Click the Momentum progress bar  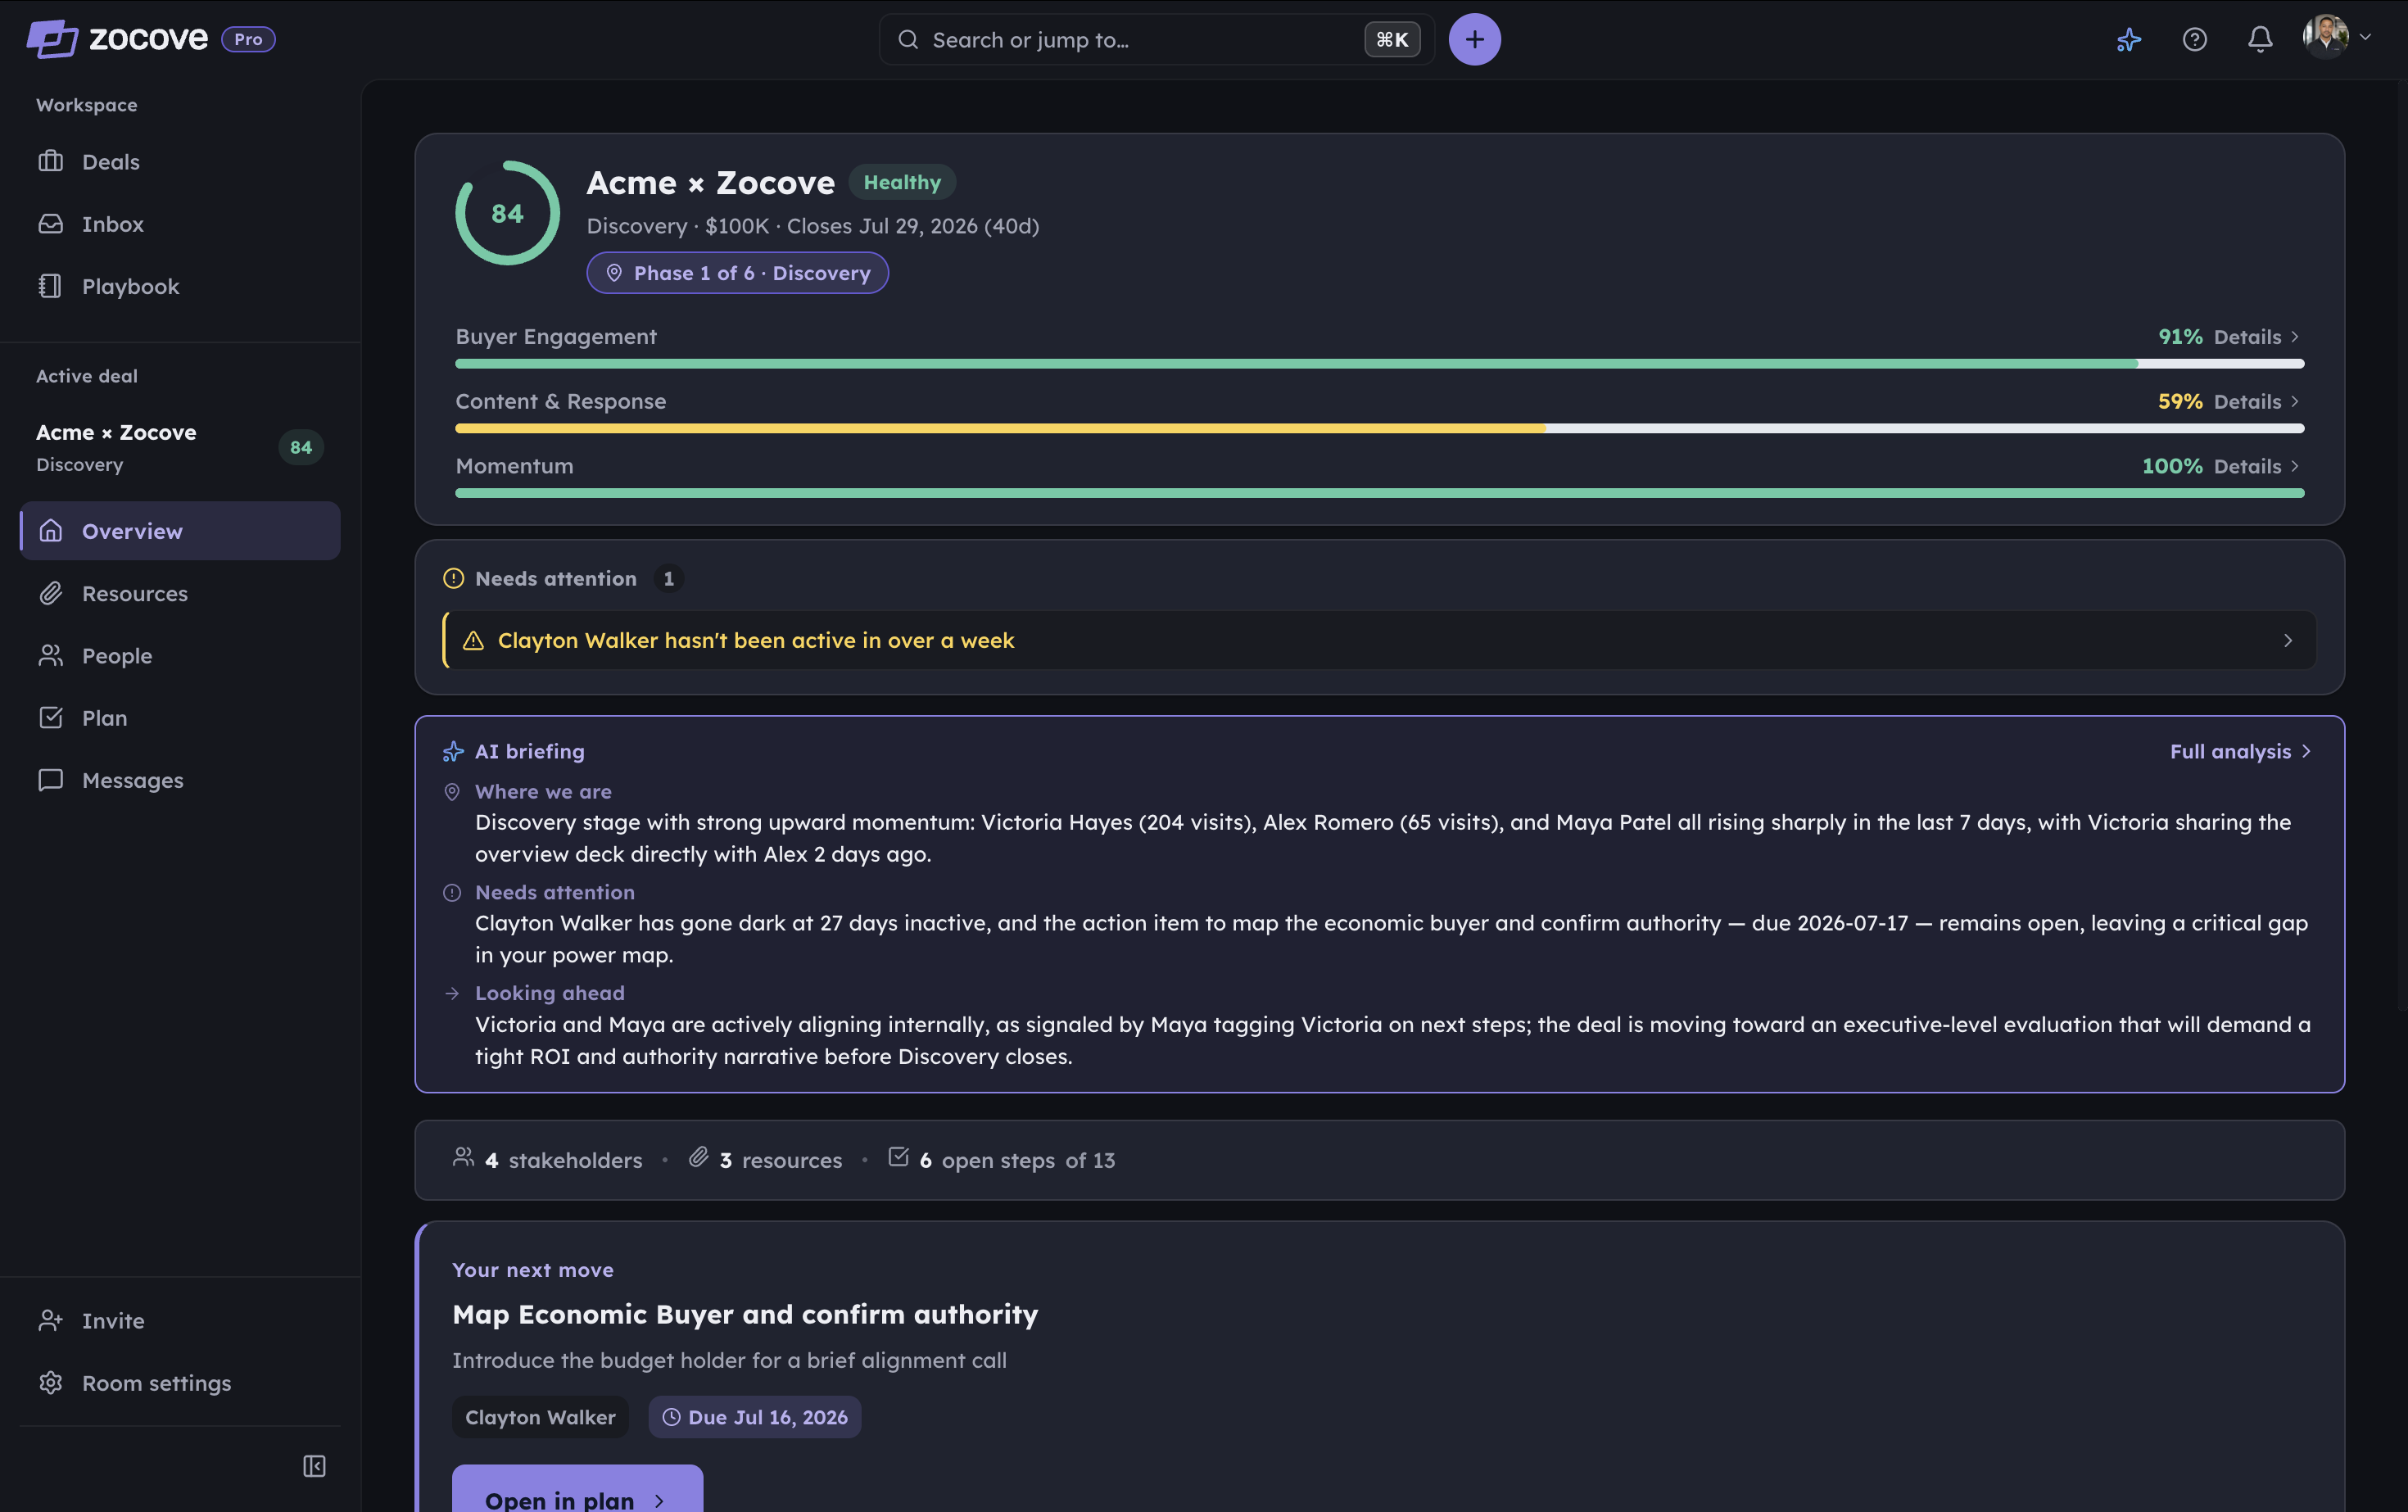pos(1379,493)
